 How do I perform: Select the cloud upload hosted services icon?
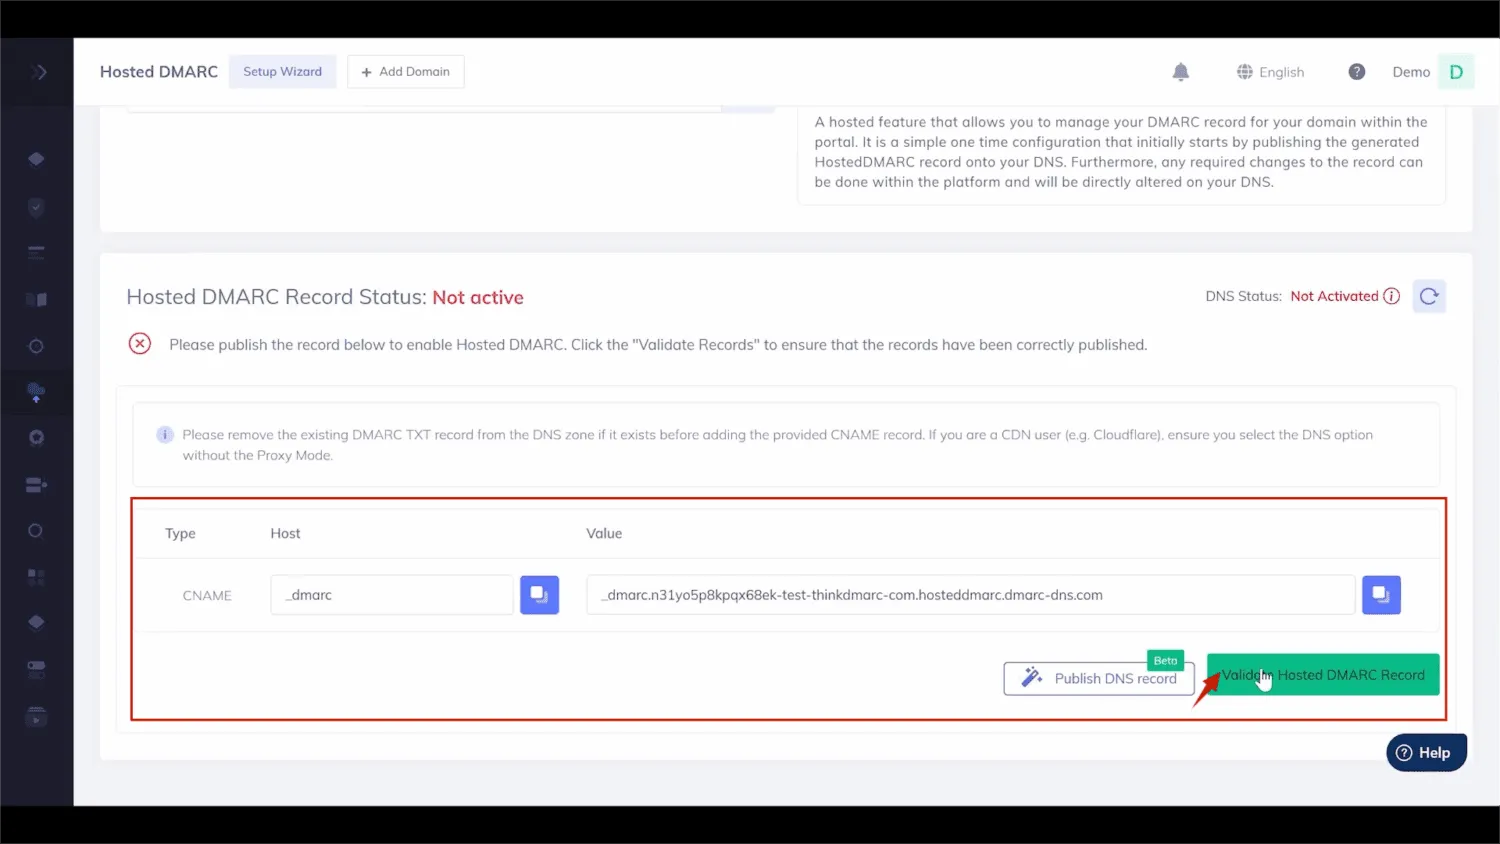(36, 392)
